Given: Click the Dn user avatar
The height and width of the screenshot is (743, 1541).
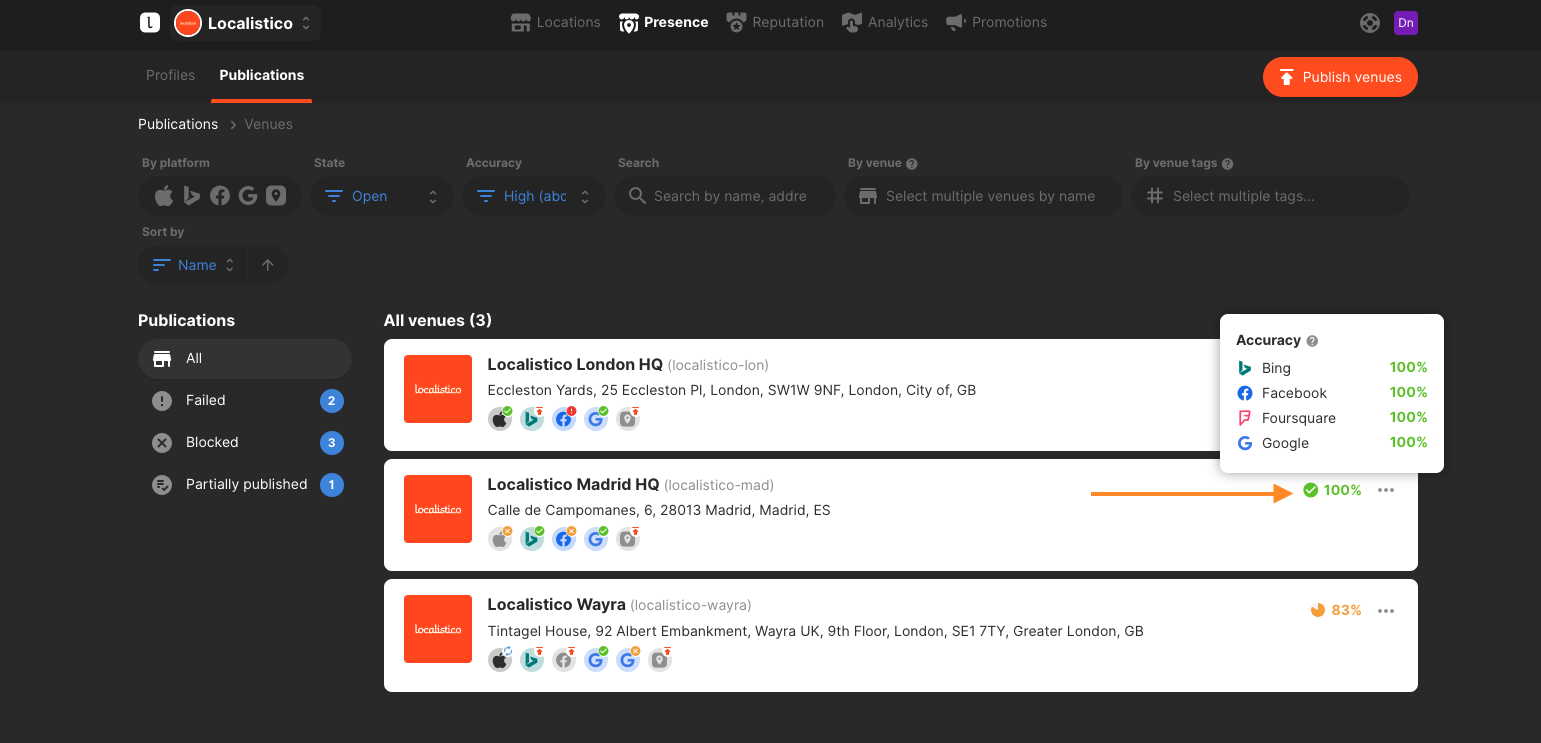Looking at the screenshot, I should tap(1406, 23).
